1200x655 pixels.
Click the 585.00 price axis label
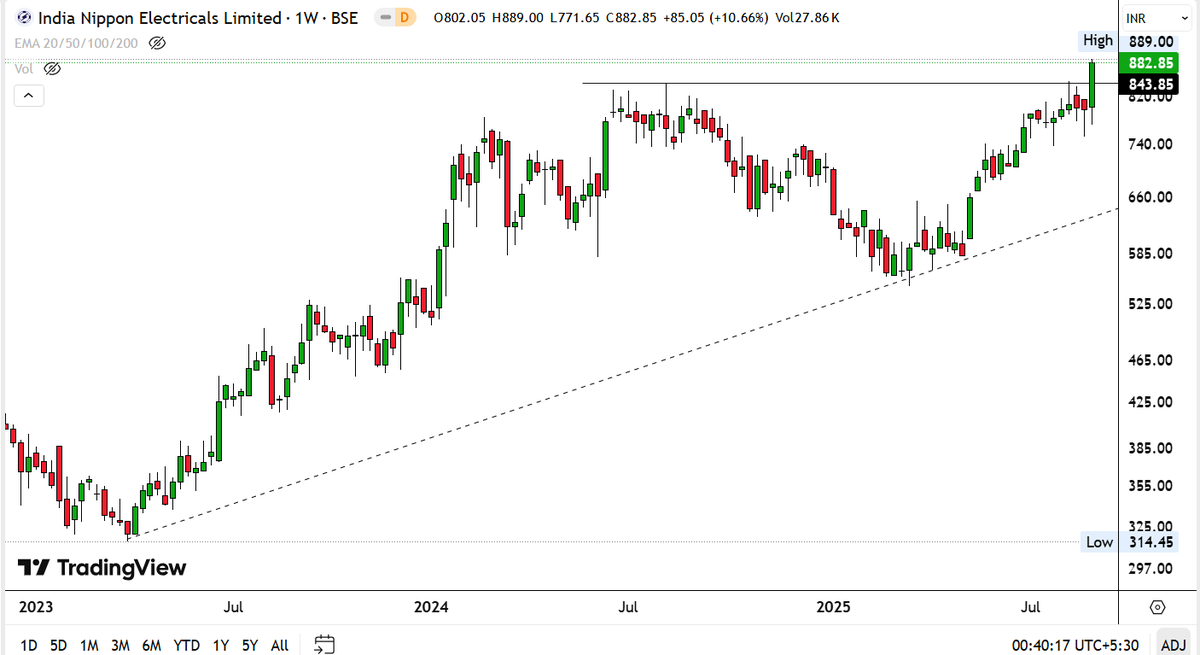tap(1151, 254)
